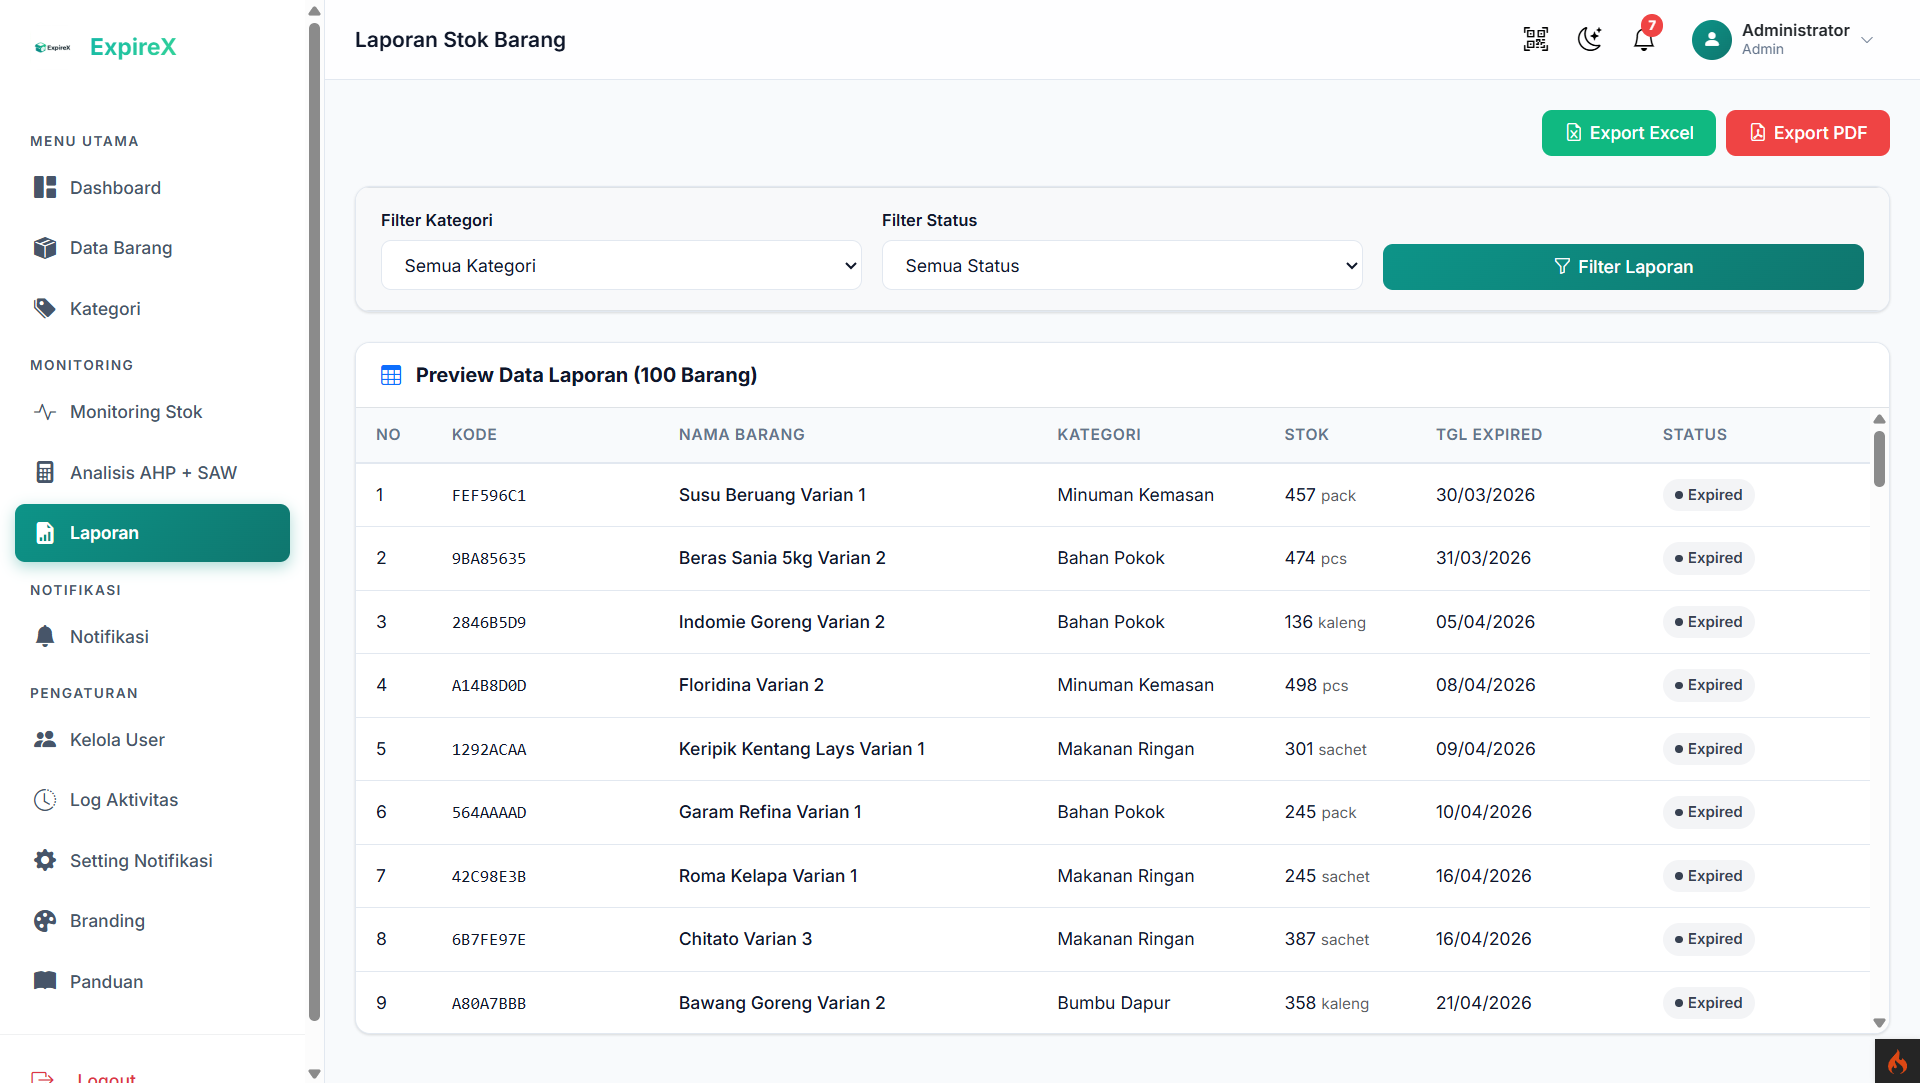1920x1083 pixels.
Task: Click the Analisis AHP + SAW calculator icon
Action: [45, 473]
